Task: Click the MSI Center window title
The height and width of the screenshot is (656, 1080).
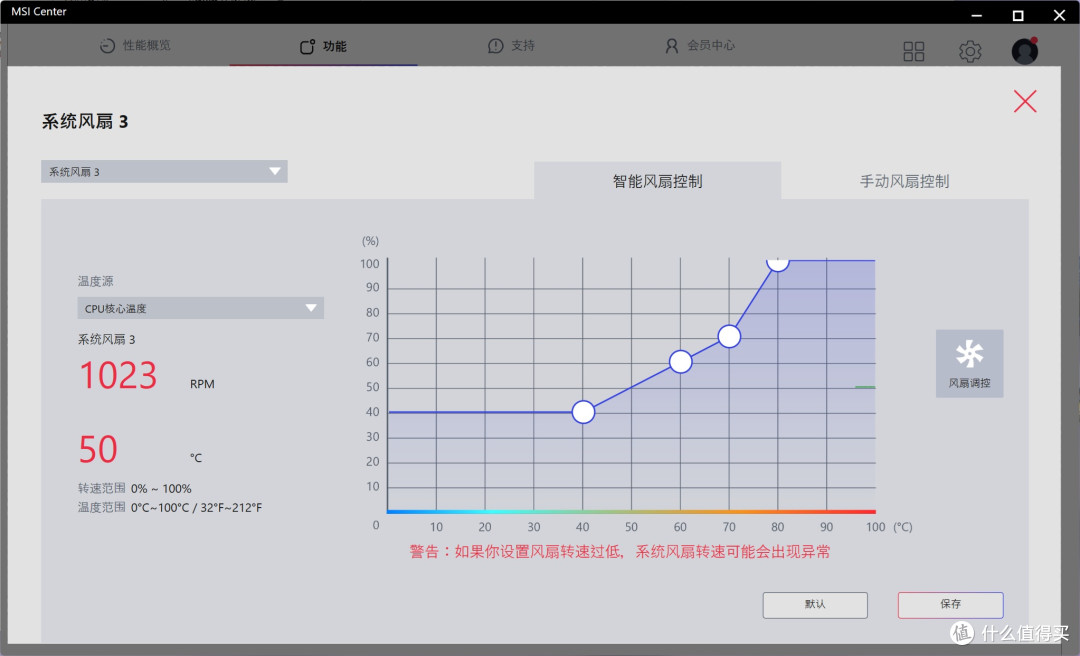Action: pyautogui.click(x=39, y=11)
